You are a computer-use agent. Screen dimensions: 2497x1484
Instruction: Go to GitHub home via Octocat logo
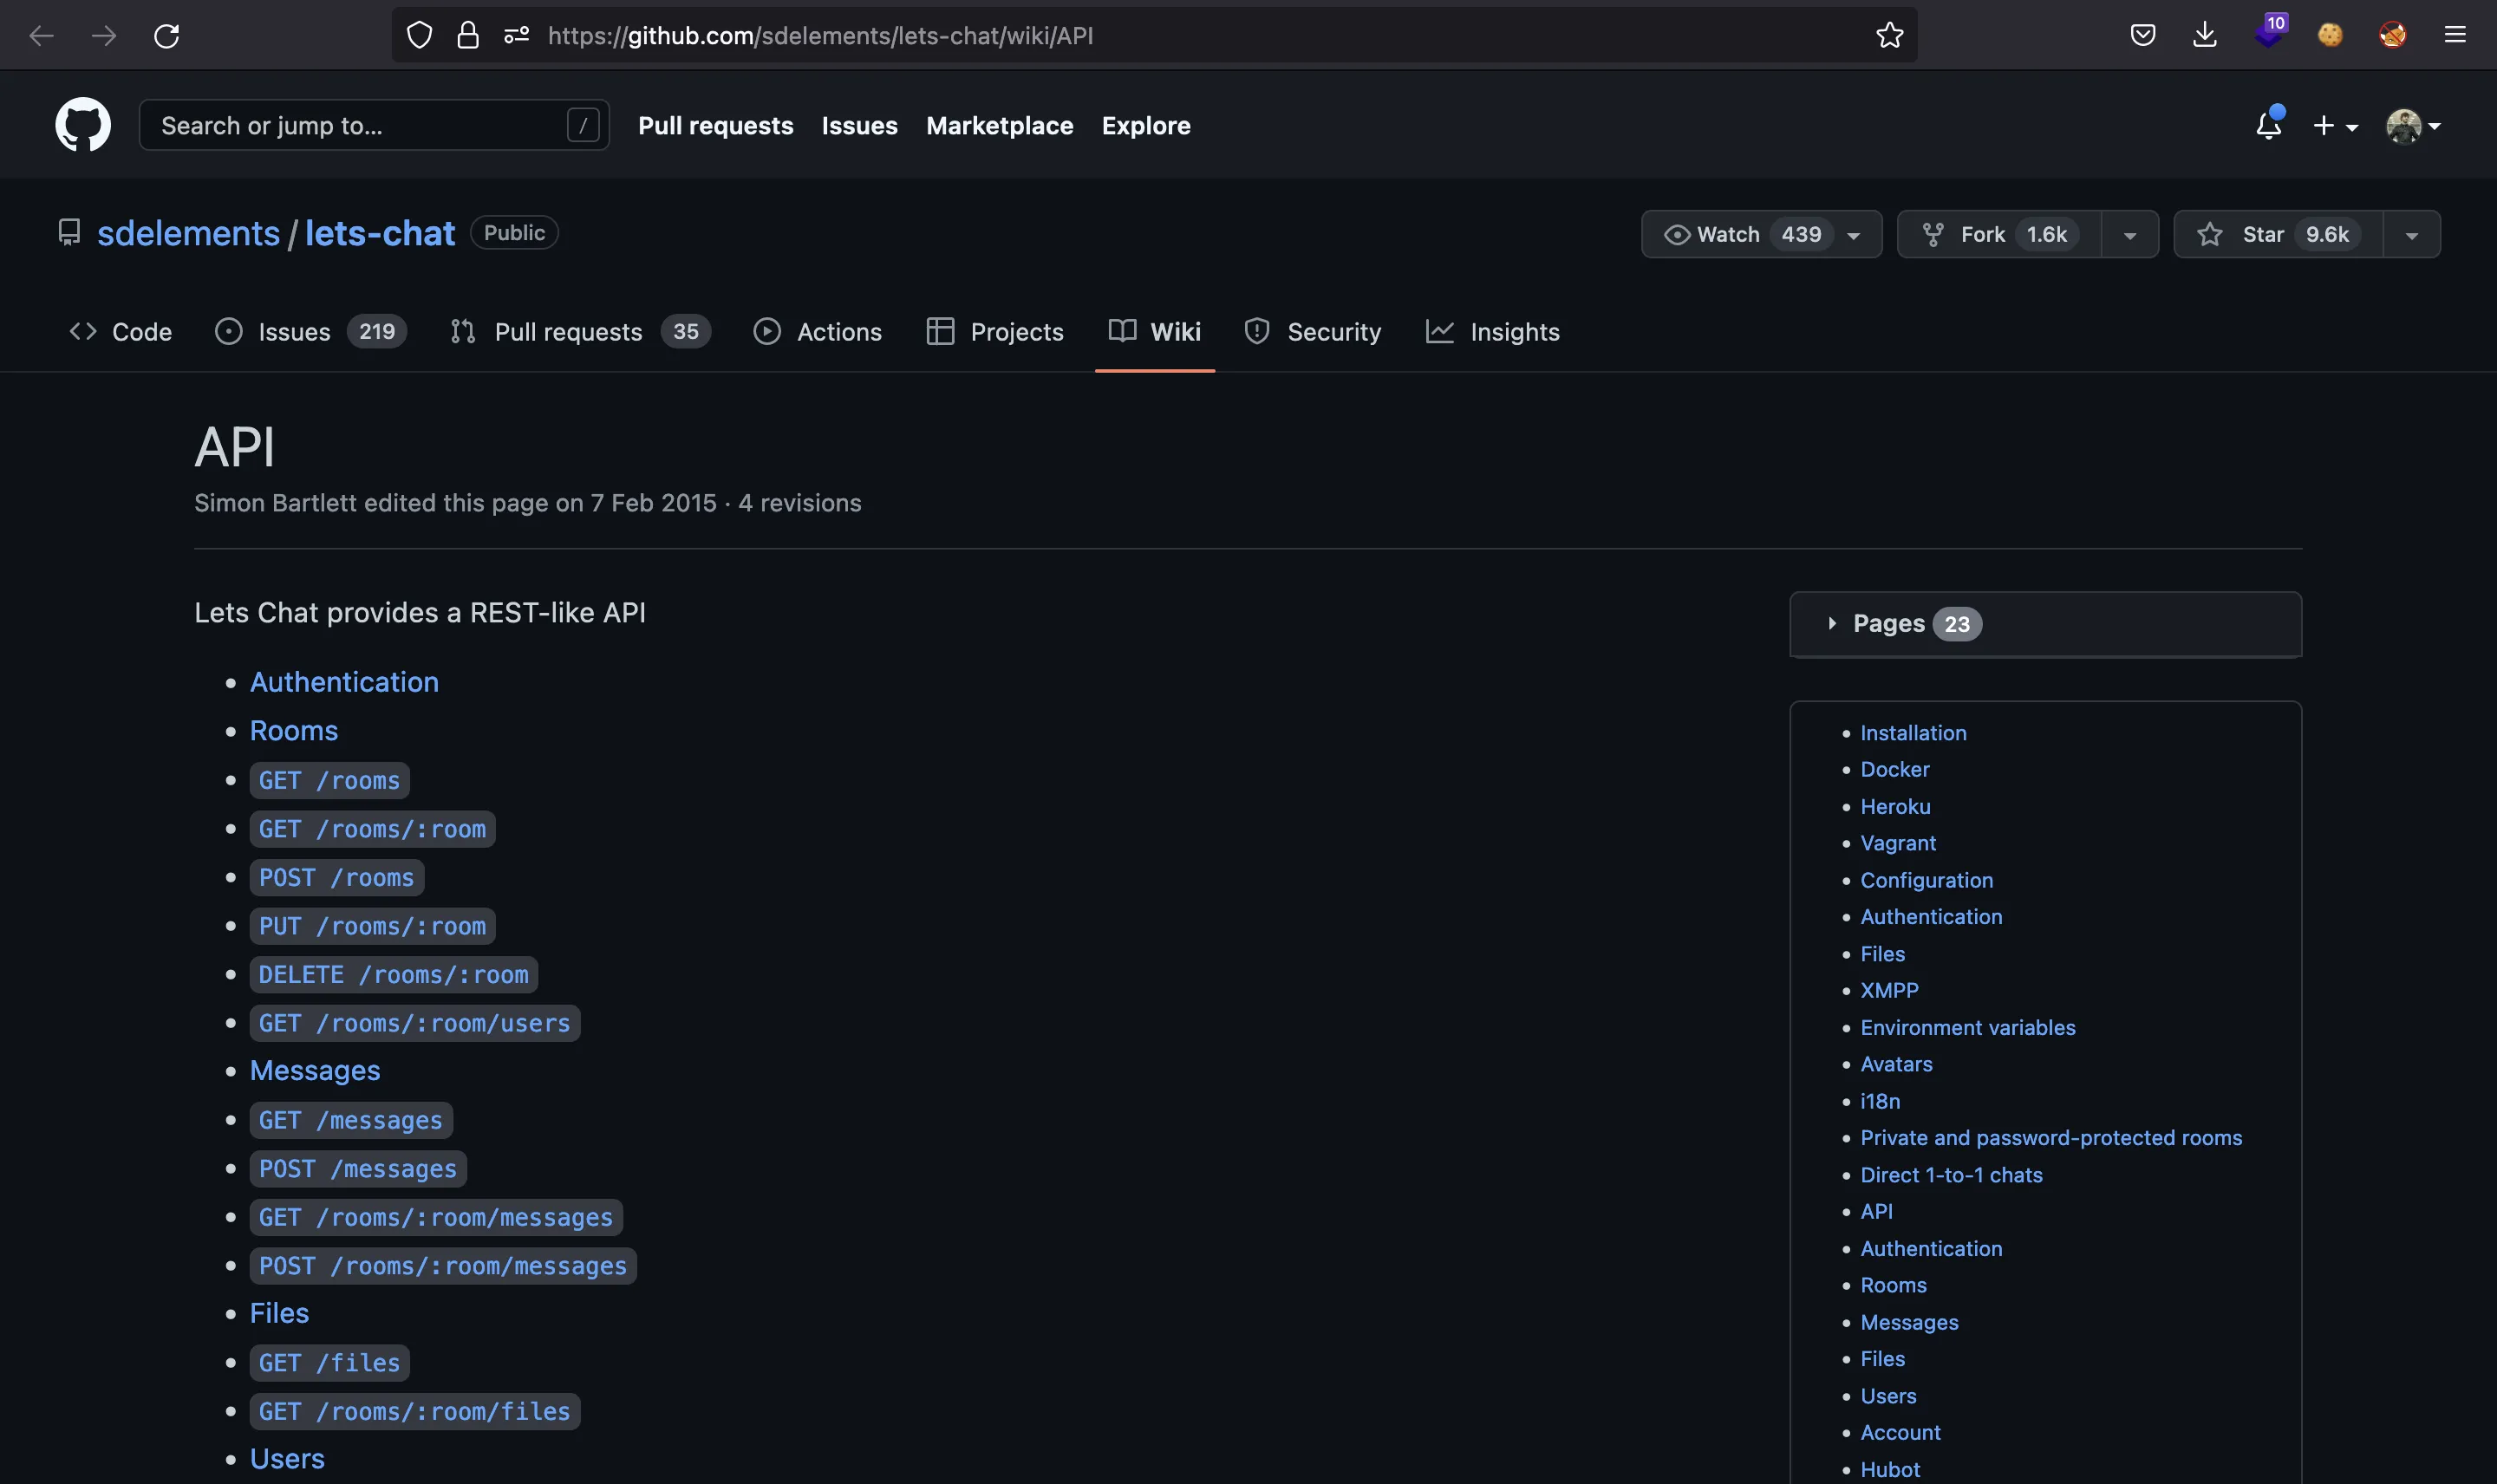[x=83, y=125]
